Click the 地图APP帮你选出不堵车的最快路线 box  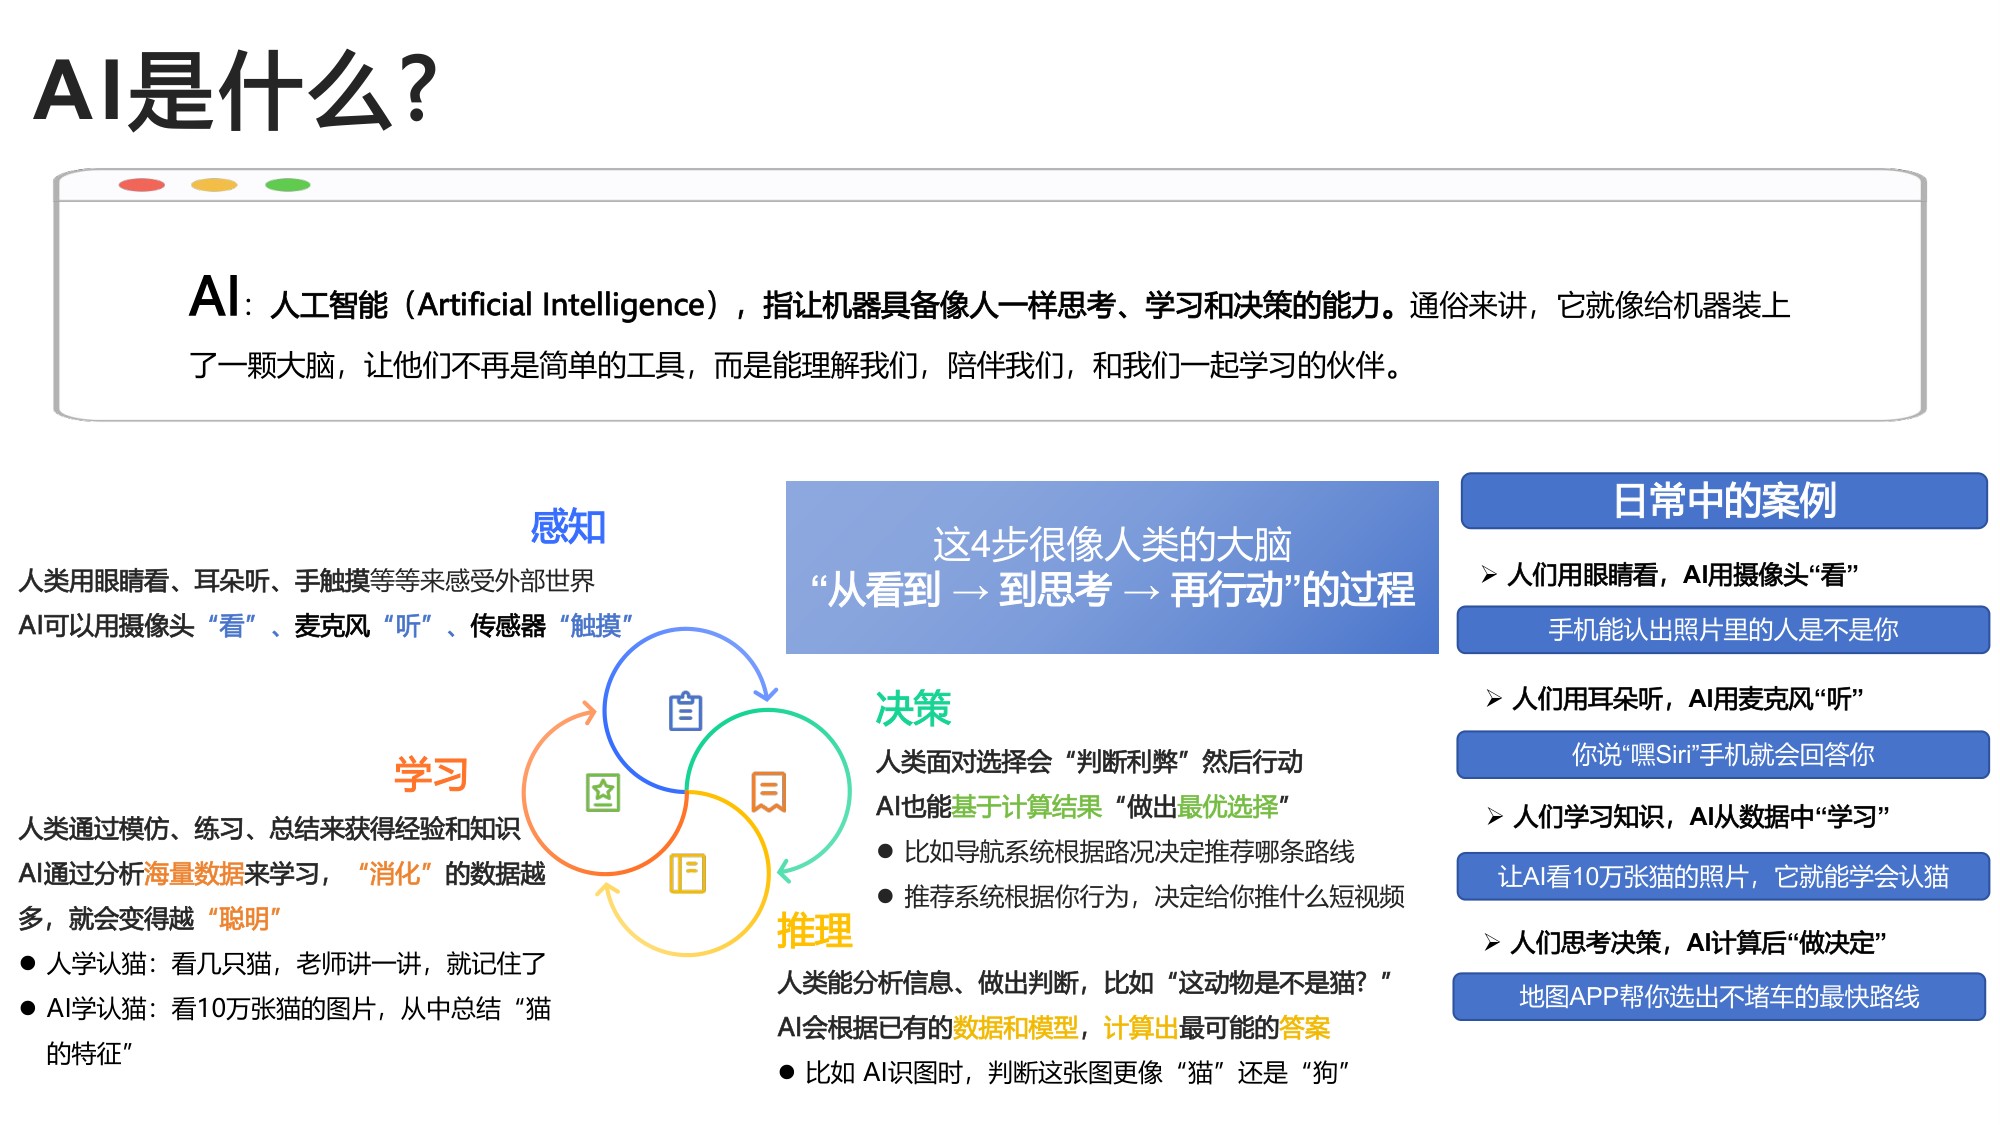[1719, 996]
